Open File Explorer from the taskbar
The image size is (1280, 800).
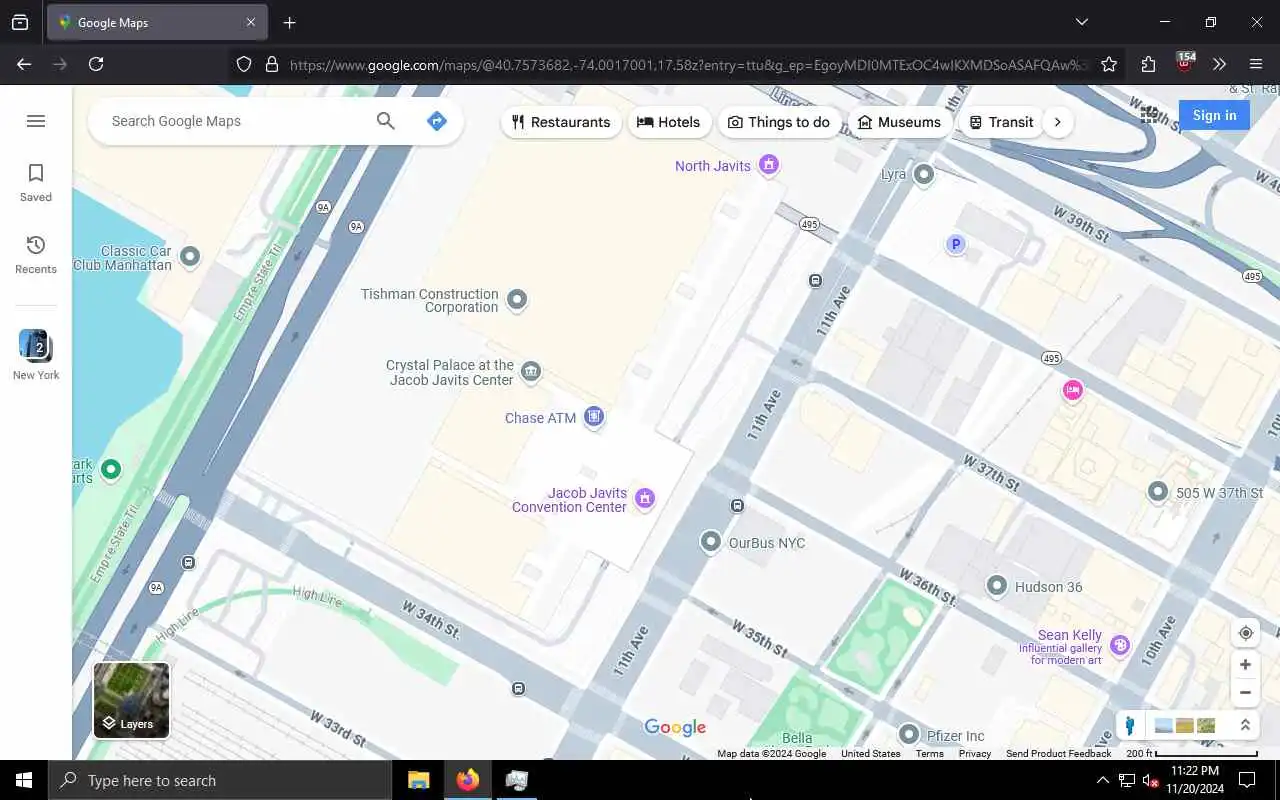tap(418, 780)
